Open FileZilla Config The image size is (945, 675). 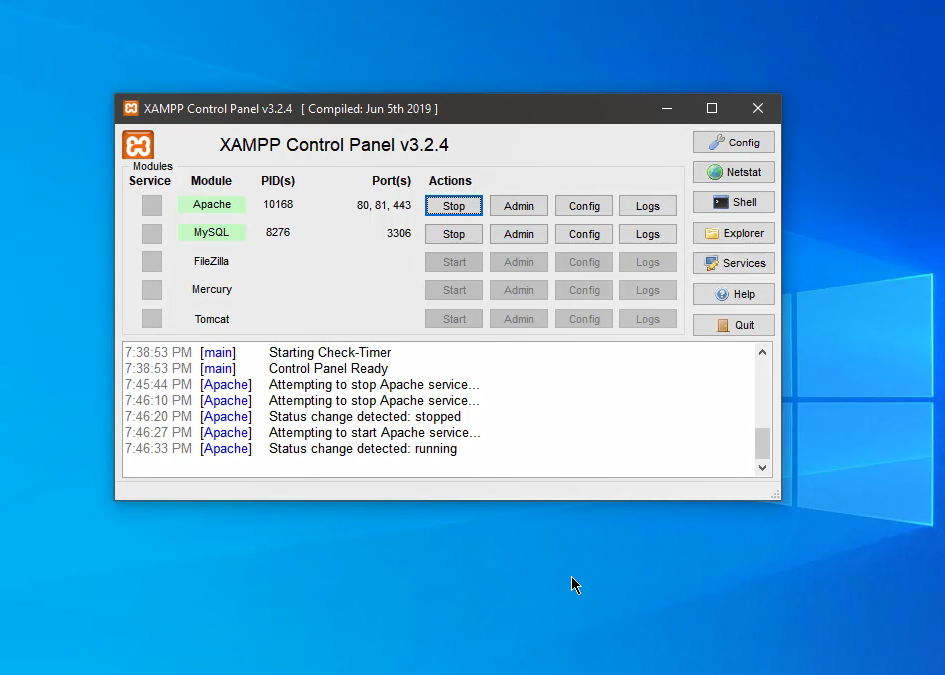[584, 262]
